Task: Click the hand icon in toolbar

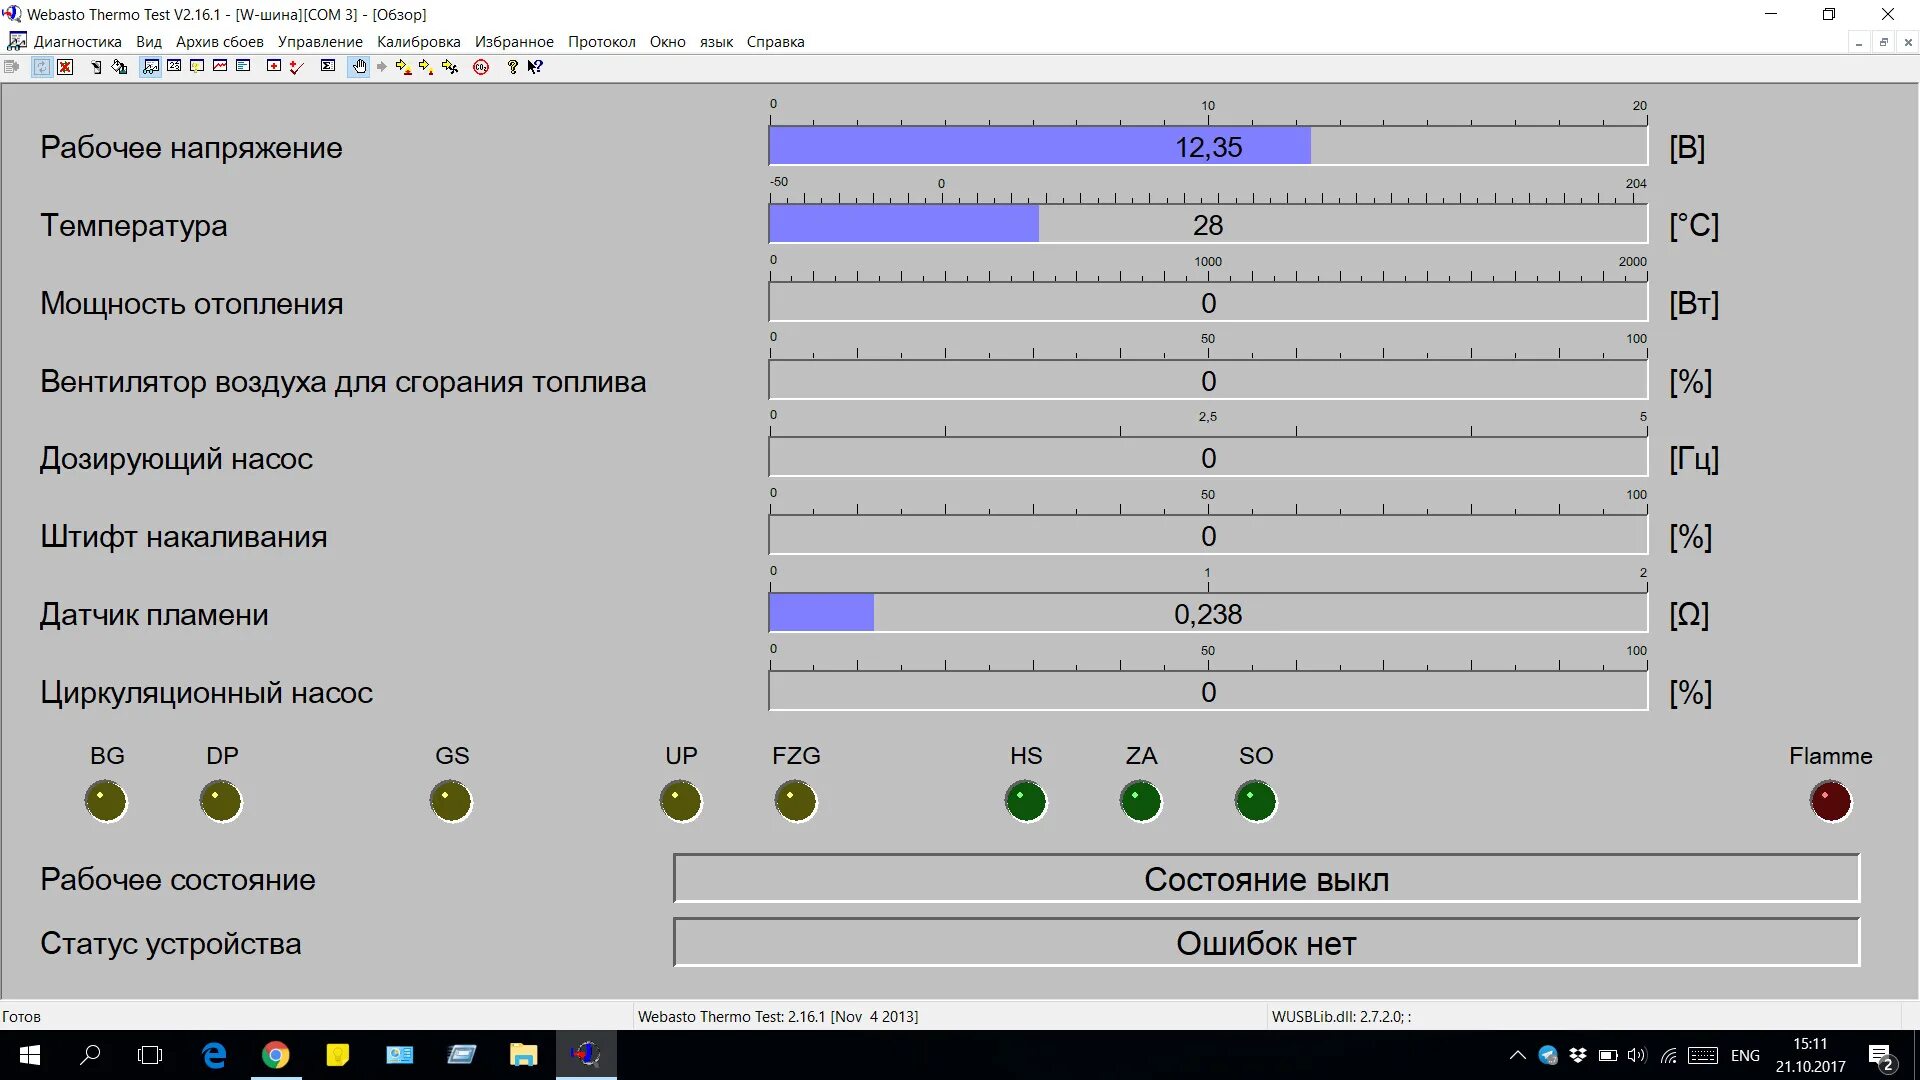Action: (x=359, y=67)
